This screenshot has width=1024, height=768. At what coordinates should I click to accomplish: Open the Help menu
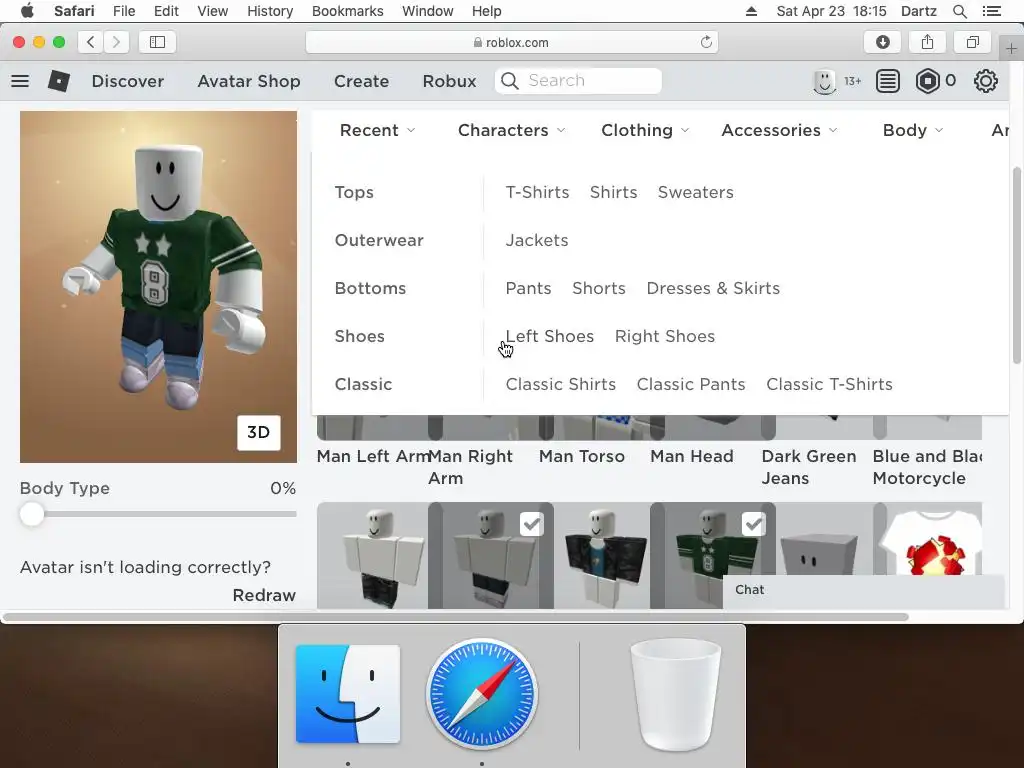(x=487, y=11)
